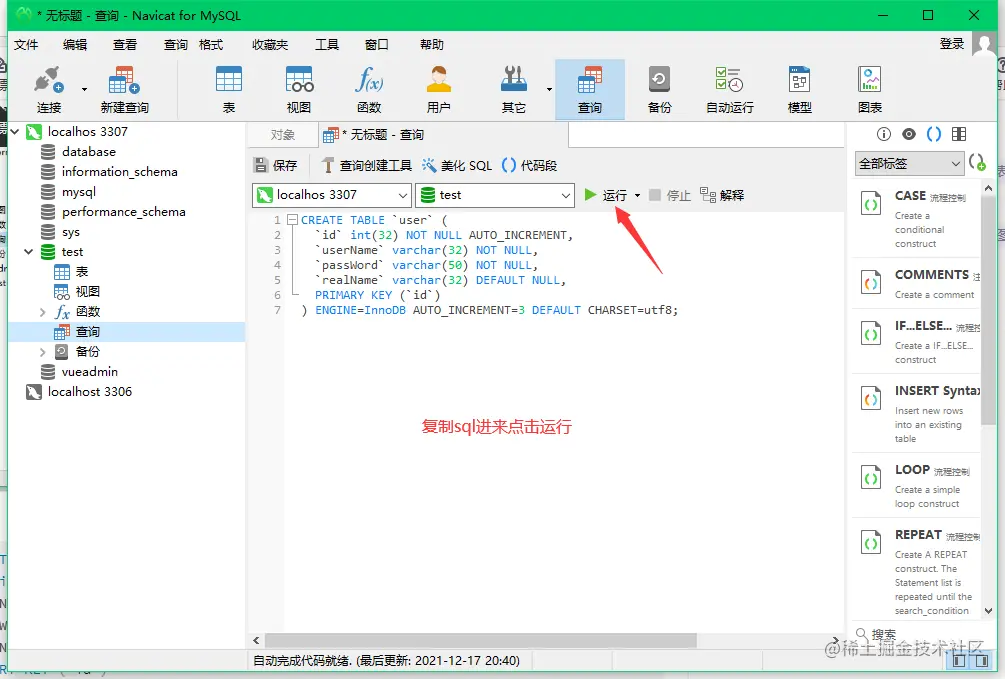This screenshot has height=679, width=1005.
Task: Open the 编辑 (Edit) menu
Action: pos(75,44)
